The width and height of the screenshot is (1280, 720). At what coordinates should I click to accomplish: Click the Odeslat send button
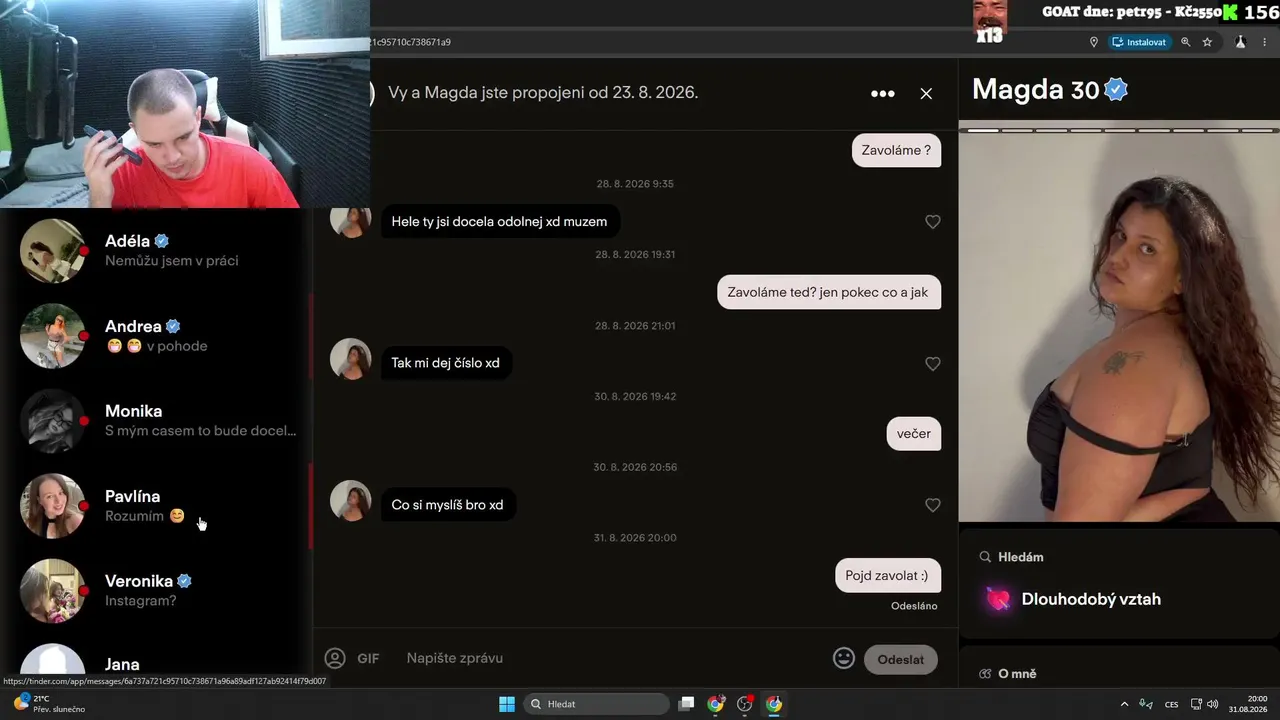point(901,659)
